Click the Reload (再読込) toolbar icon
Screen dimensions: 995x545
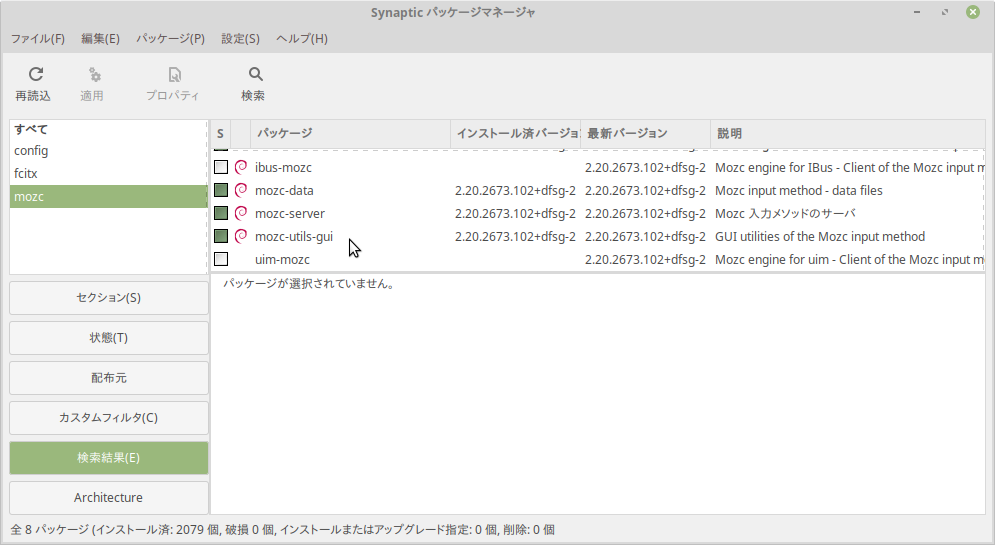click(x=36, y=74)
